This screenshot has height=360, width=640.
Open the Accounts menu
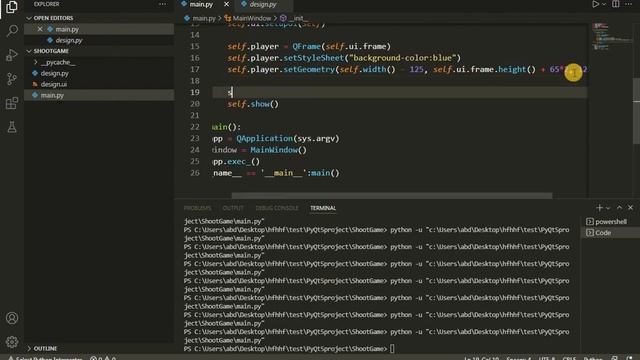tap(12, 318)
